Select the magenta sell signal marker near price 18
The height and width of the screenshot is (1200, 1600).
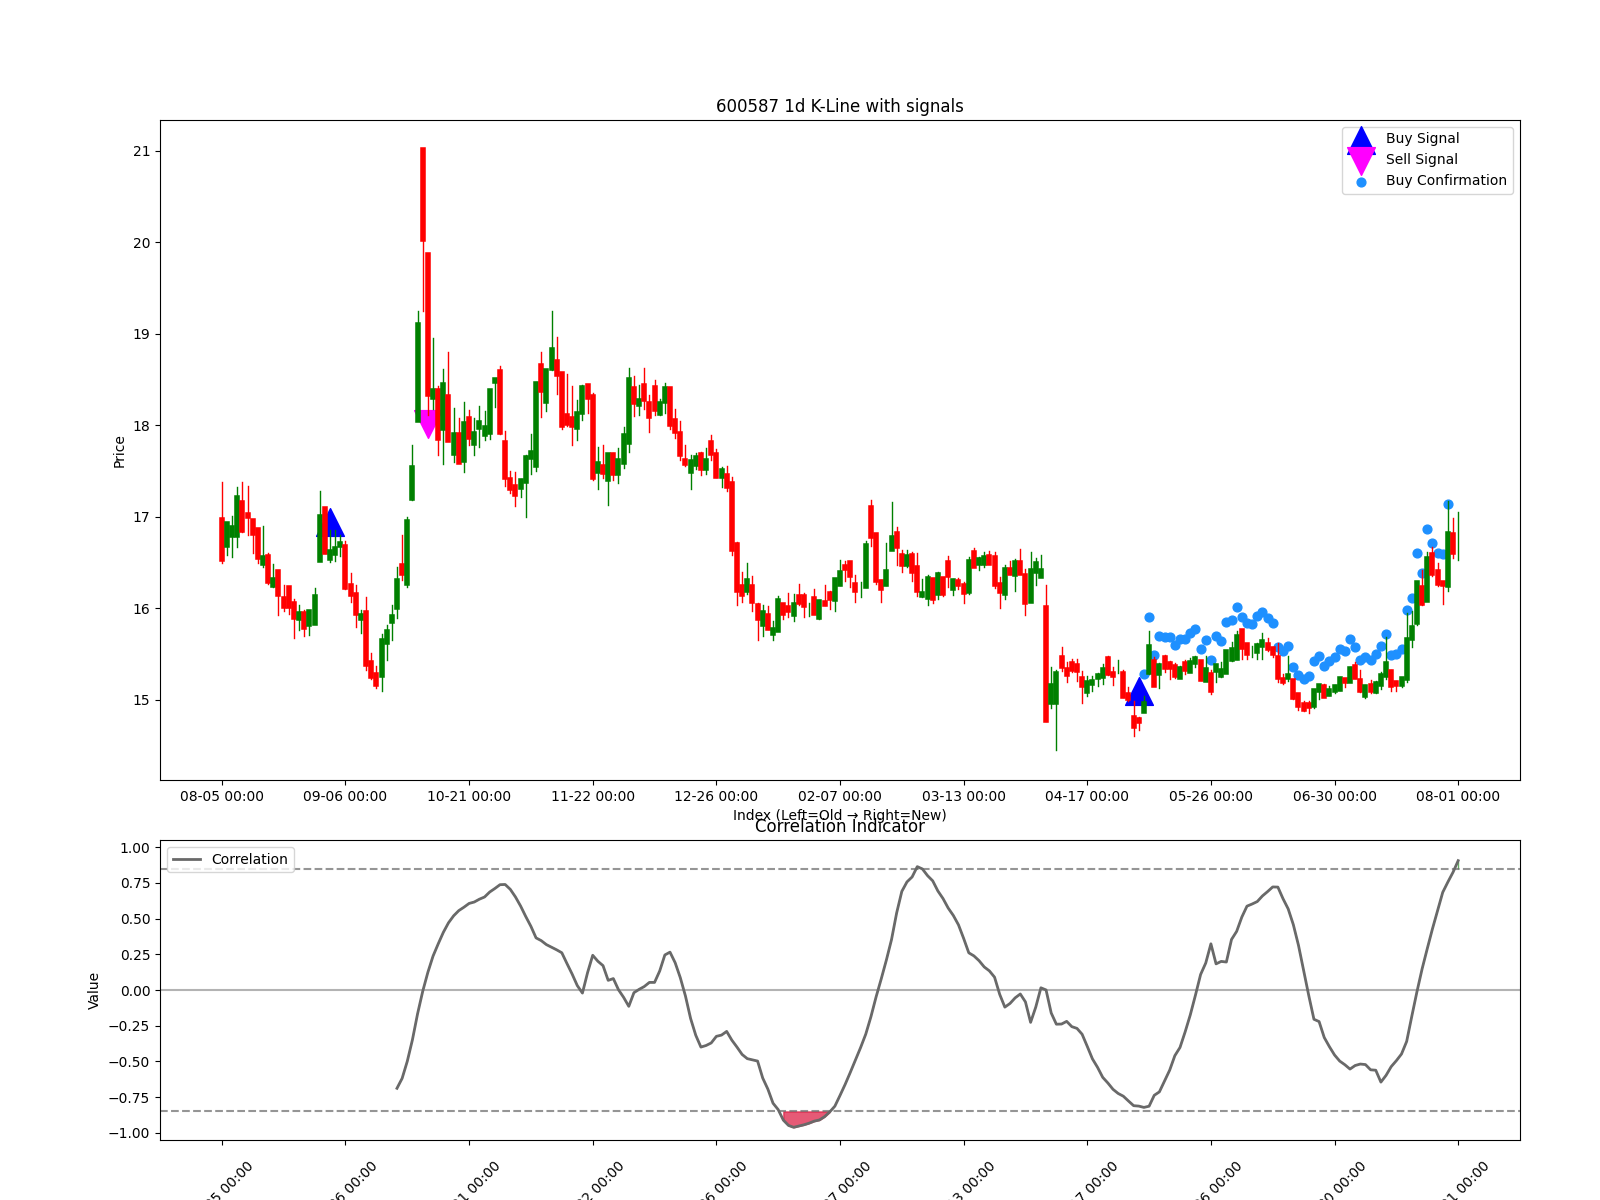[428, 424]
